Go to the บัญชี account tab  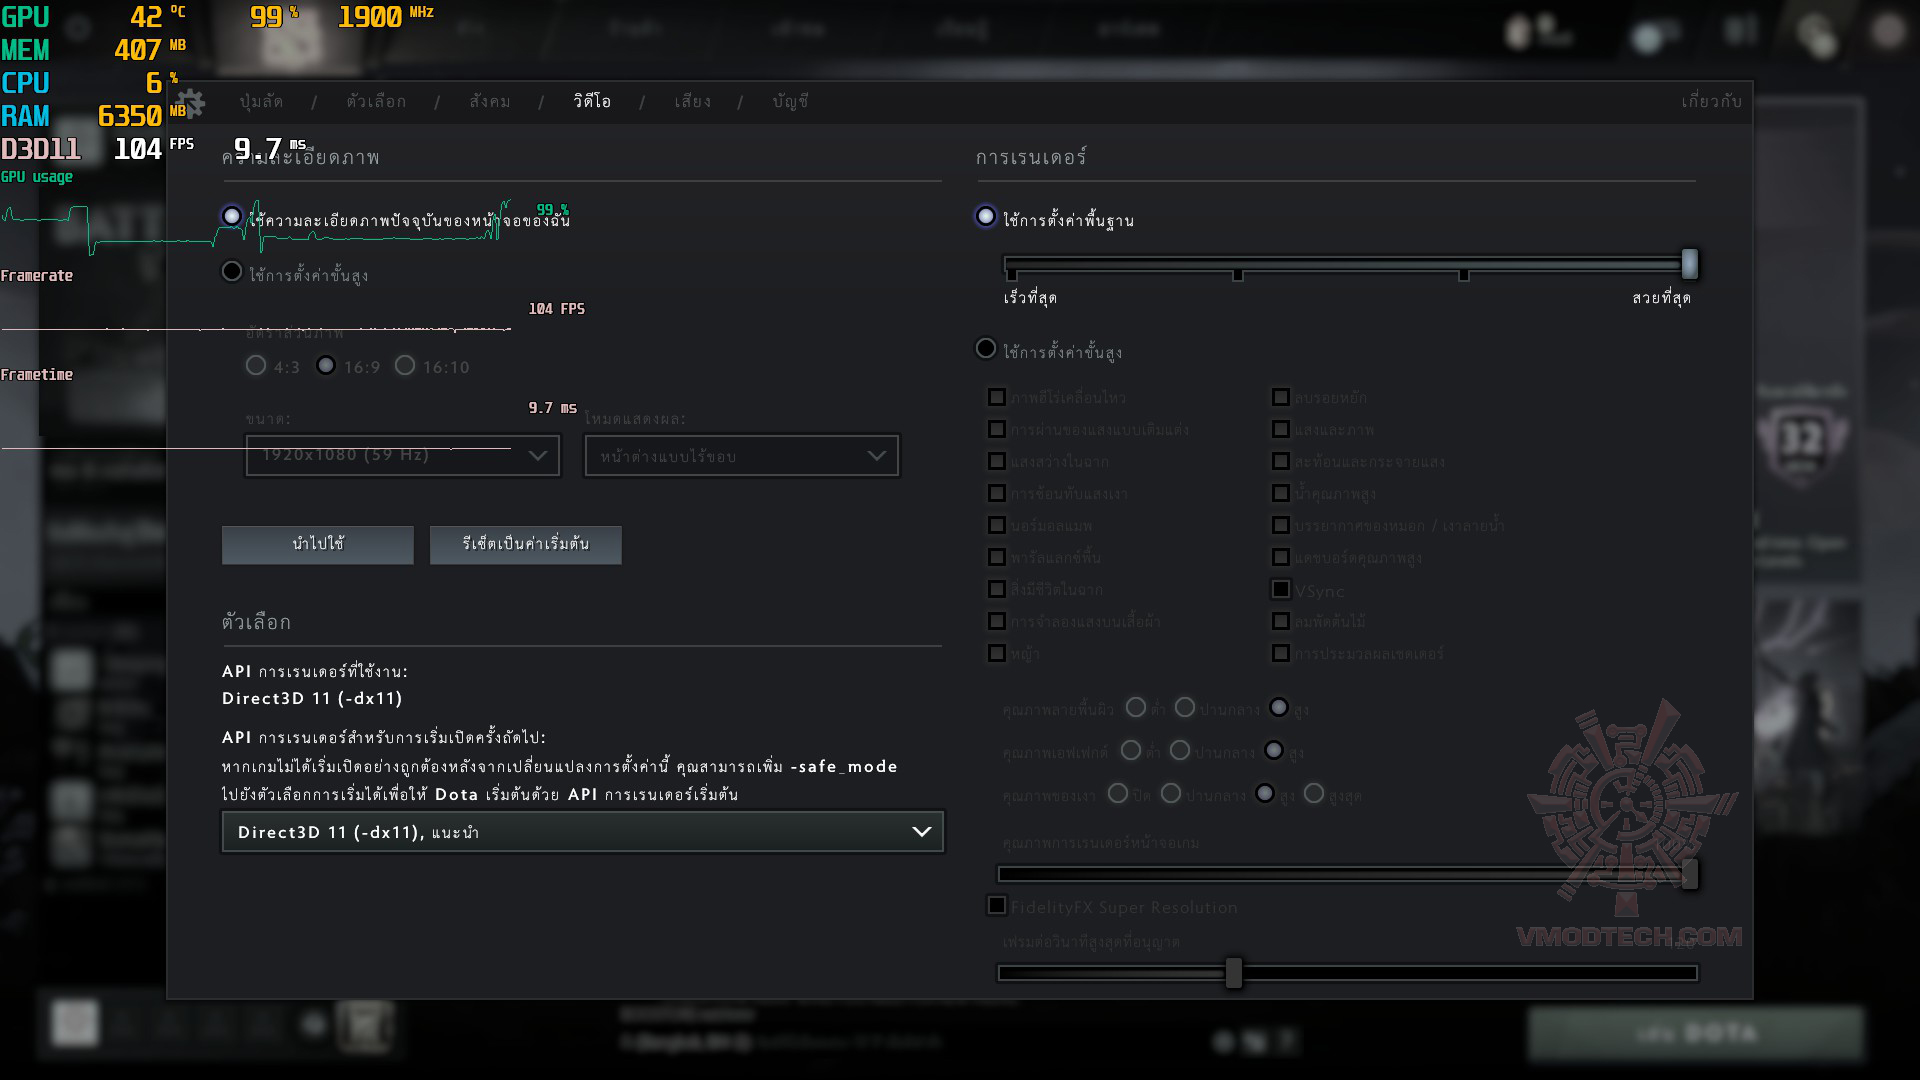pyautogui.click(x=790, y=101)
